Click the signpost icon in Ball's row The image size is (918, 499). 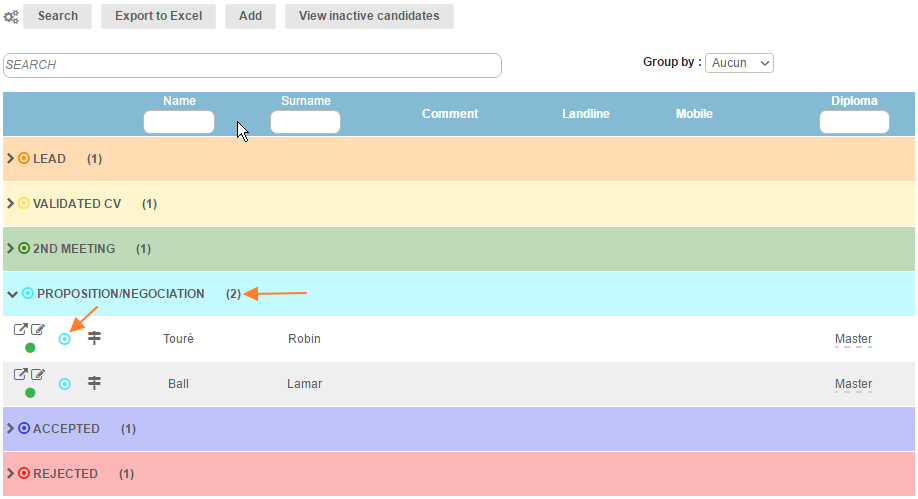click(95, 384)
